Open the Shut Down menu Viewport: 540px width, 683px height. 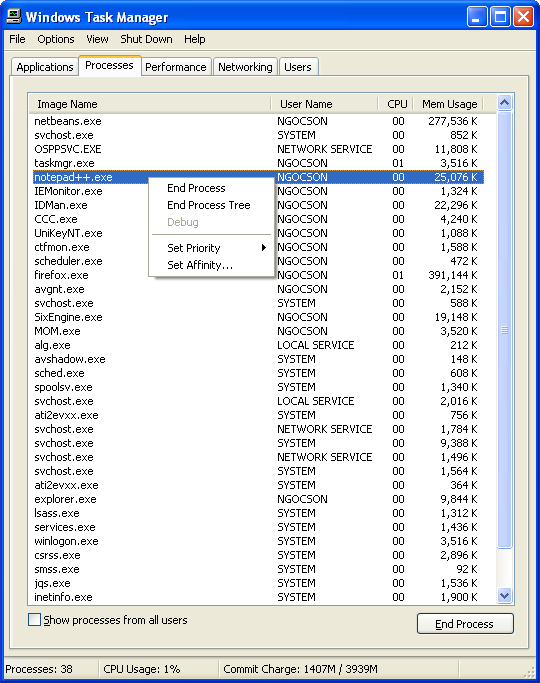pos(146,39)
